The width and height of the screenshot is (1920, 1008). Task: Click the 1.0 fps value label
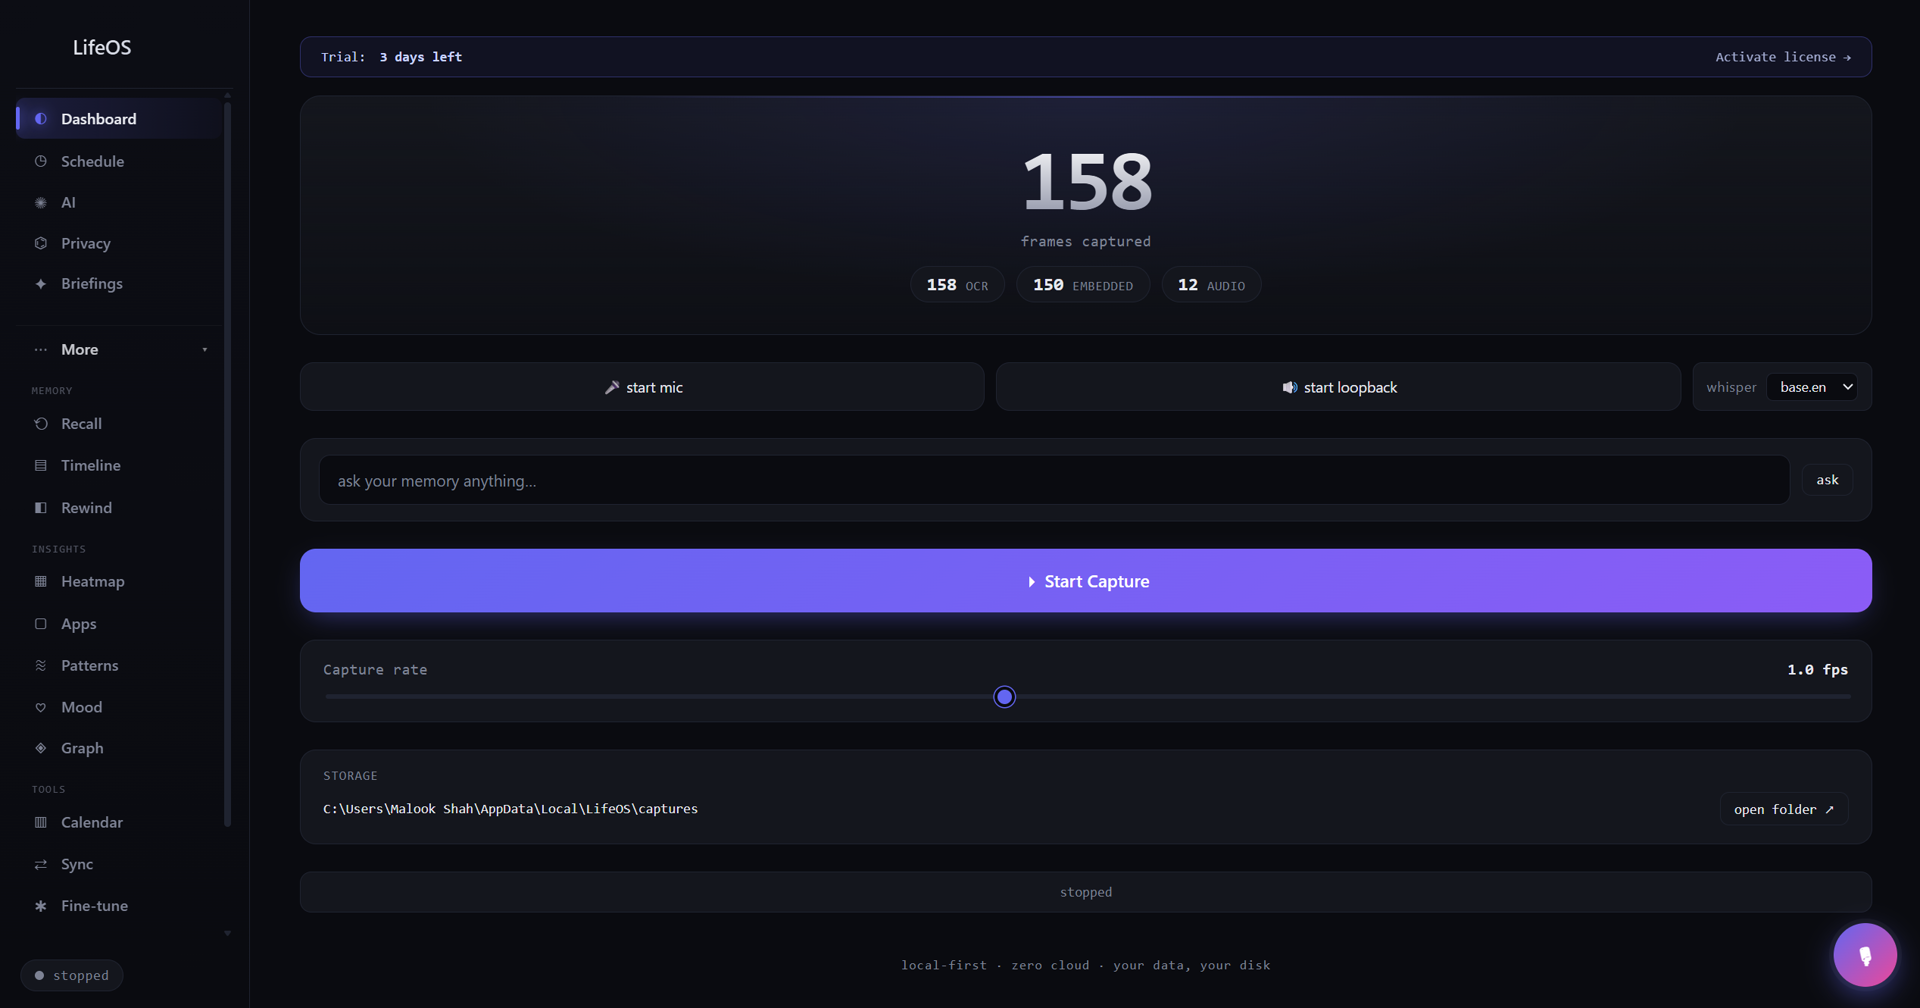(x=1817, y=670)
